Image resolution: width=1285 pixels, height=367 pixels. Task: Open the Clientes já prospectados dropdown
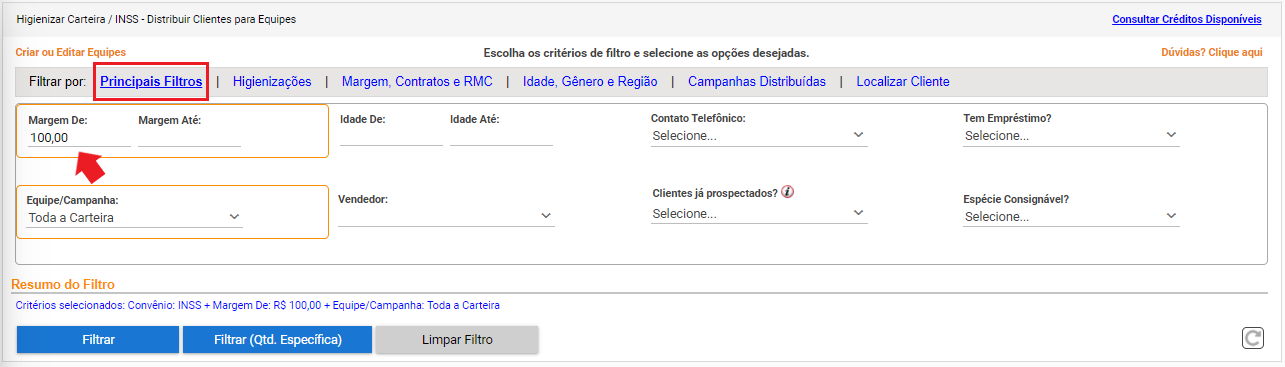click(759, 214)
